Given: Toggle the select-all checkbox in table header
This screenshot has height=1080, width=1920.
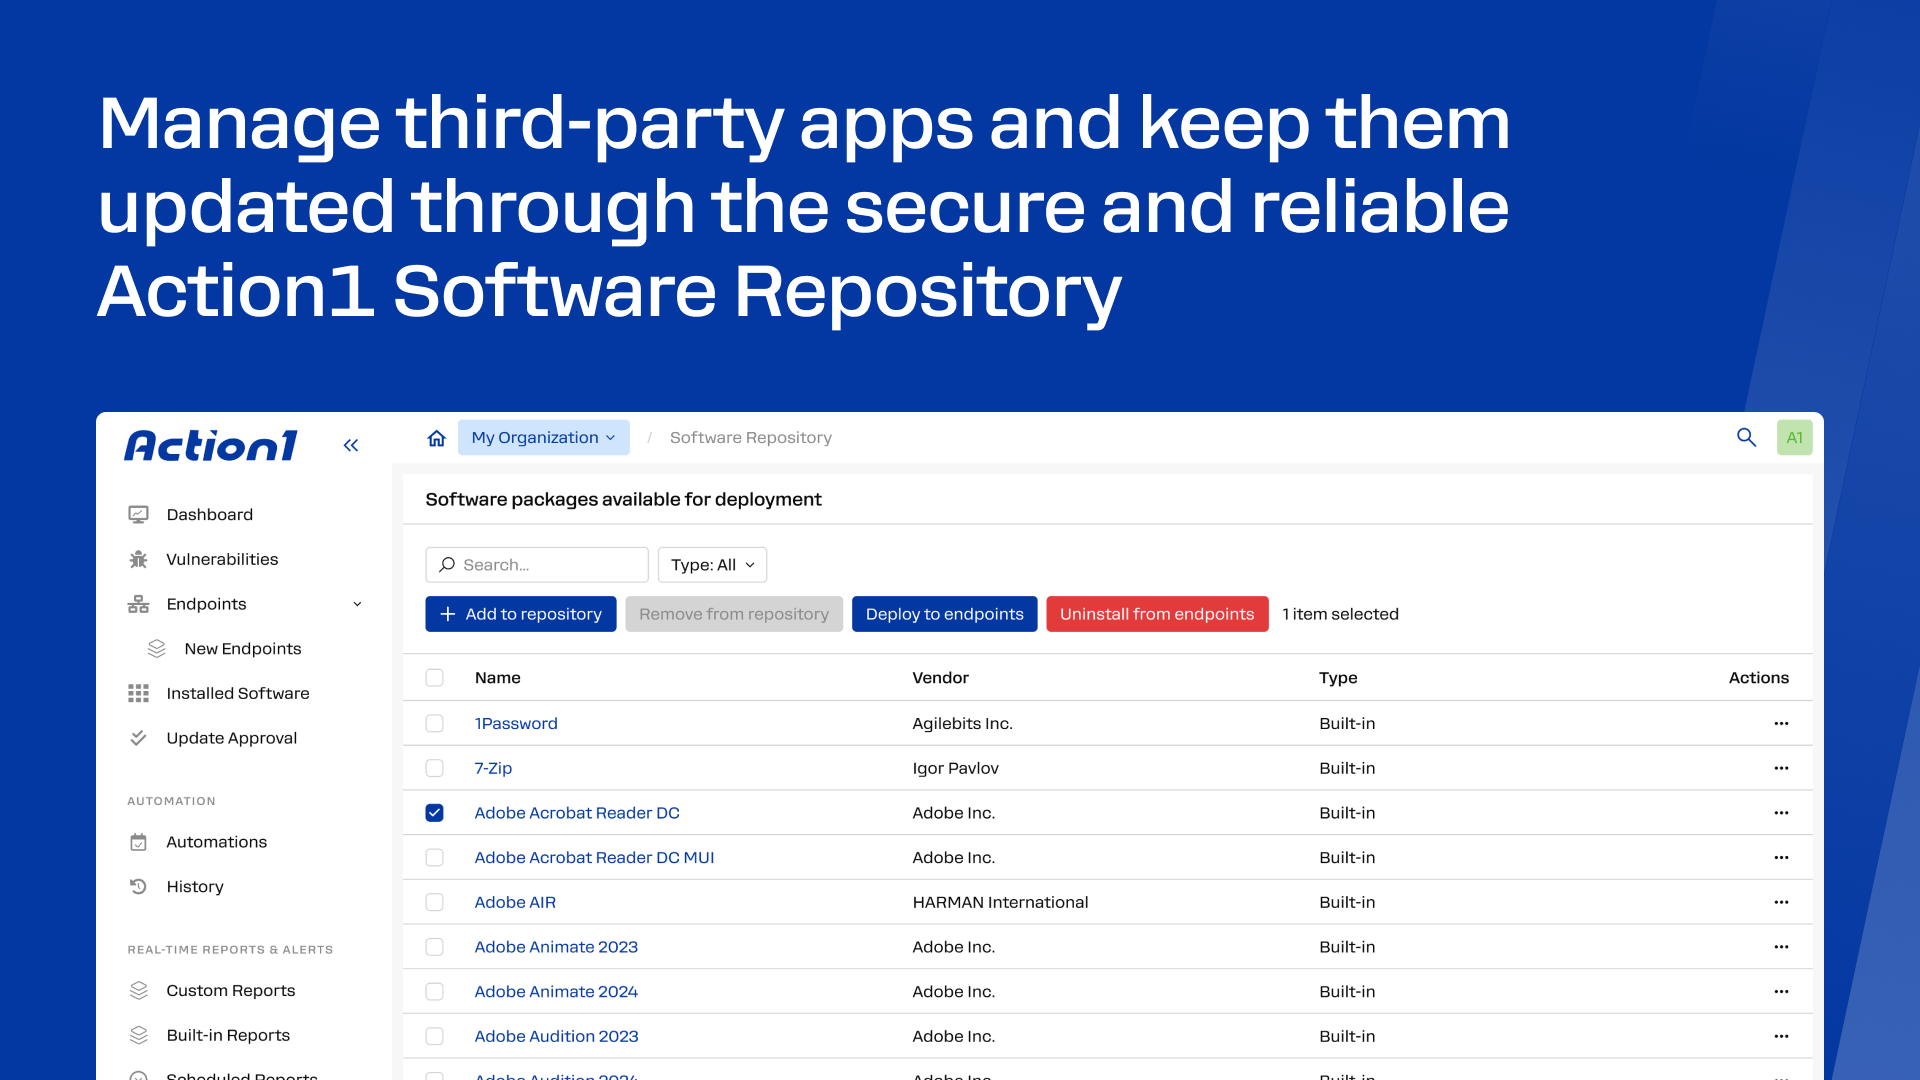Looking at the screenshot, I should (434, 678).
